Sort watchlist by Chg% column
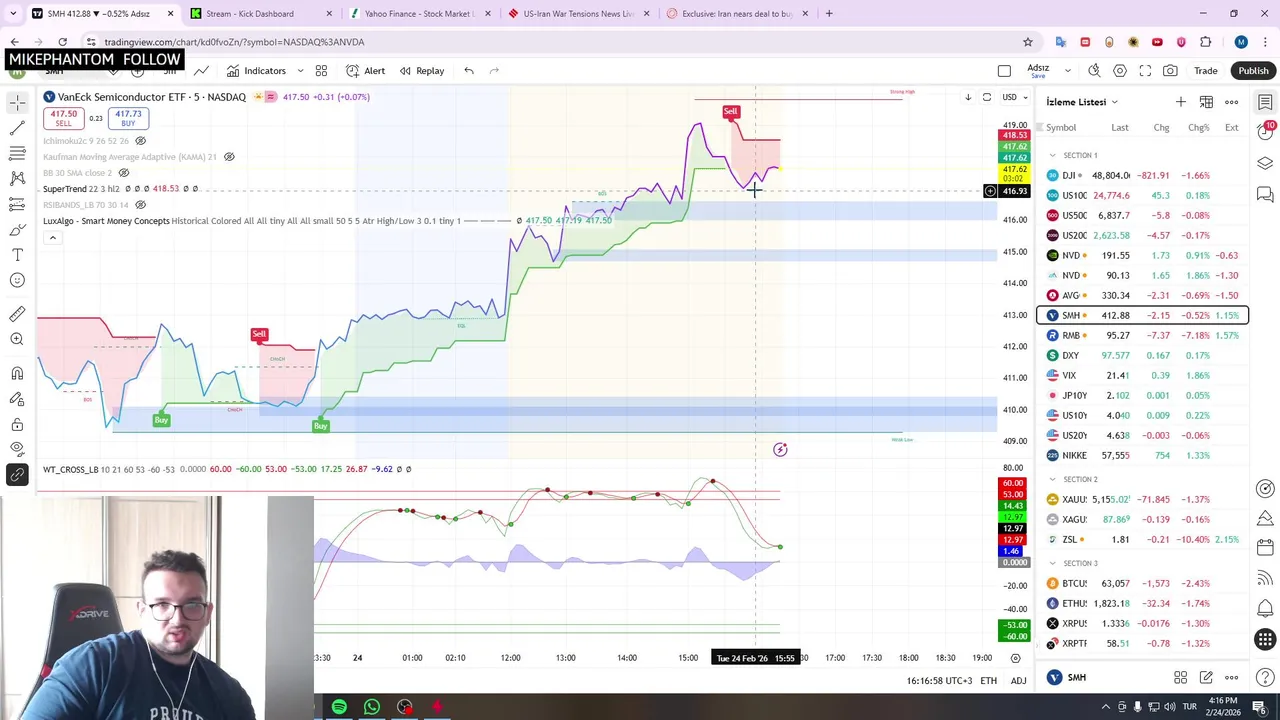 pos(1198,128)
